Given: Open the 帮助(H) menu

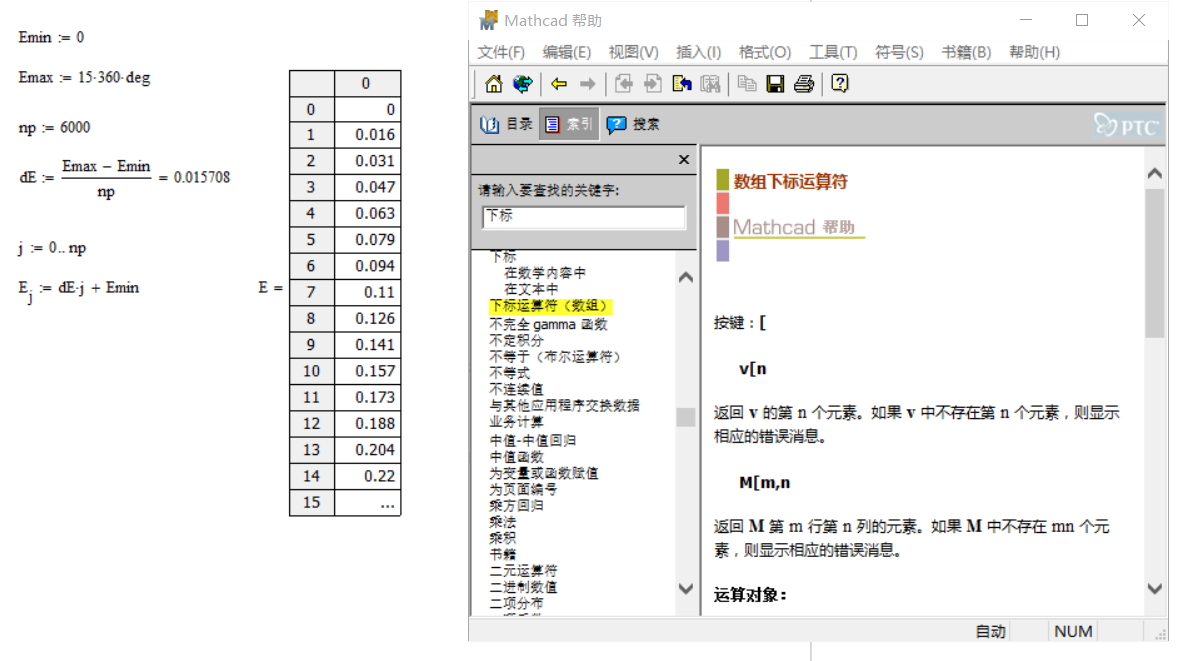Looking at the screenshot, I should tap(1034, 52).
